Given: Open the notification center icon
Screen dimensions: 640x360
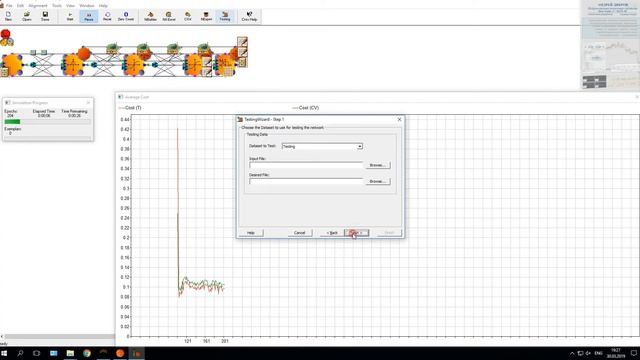Looking at the screenshot, I should pos(633,353).
